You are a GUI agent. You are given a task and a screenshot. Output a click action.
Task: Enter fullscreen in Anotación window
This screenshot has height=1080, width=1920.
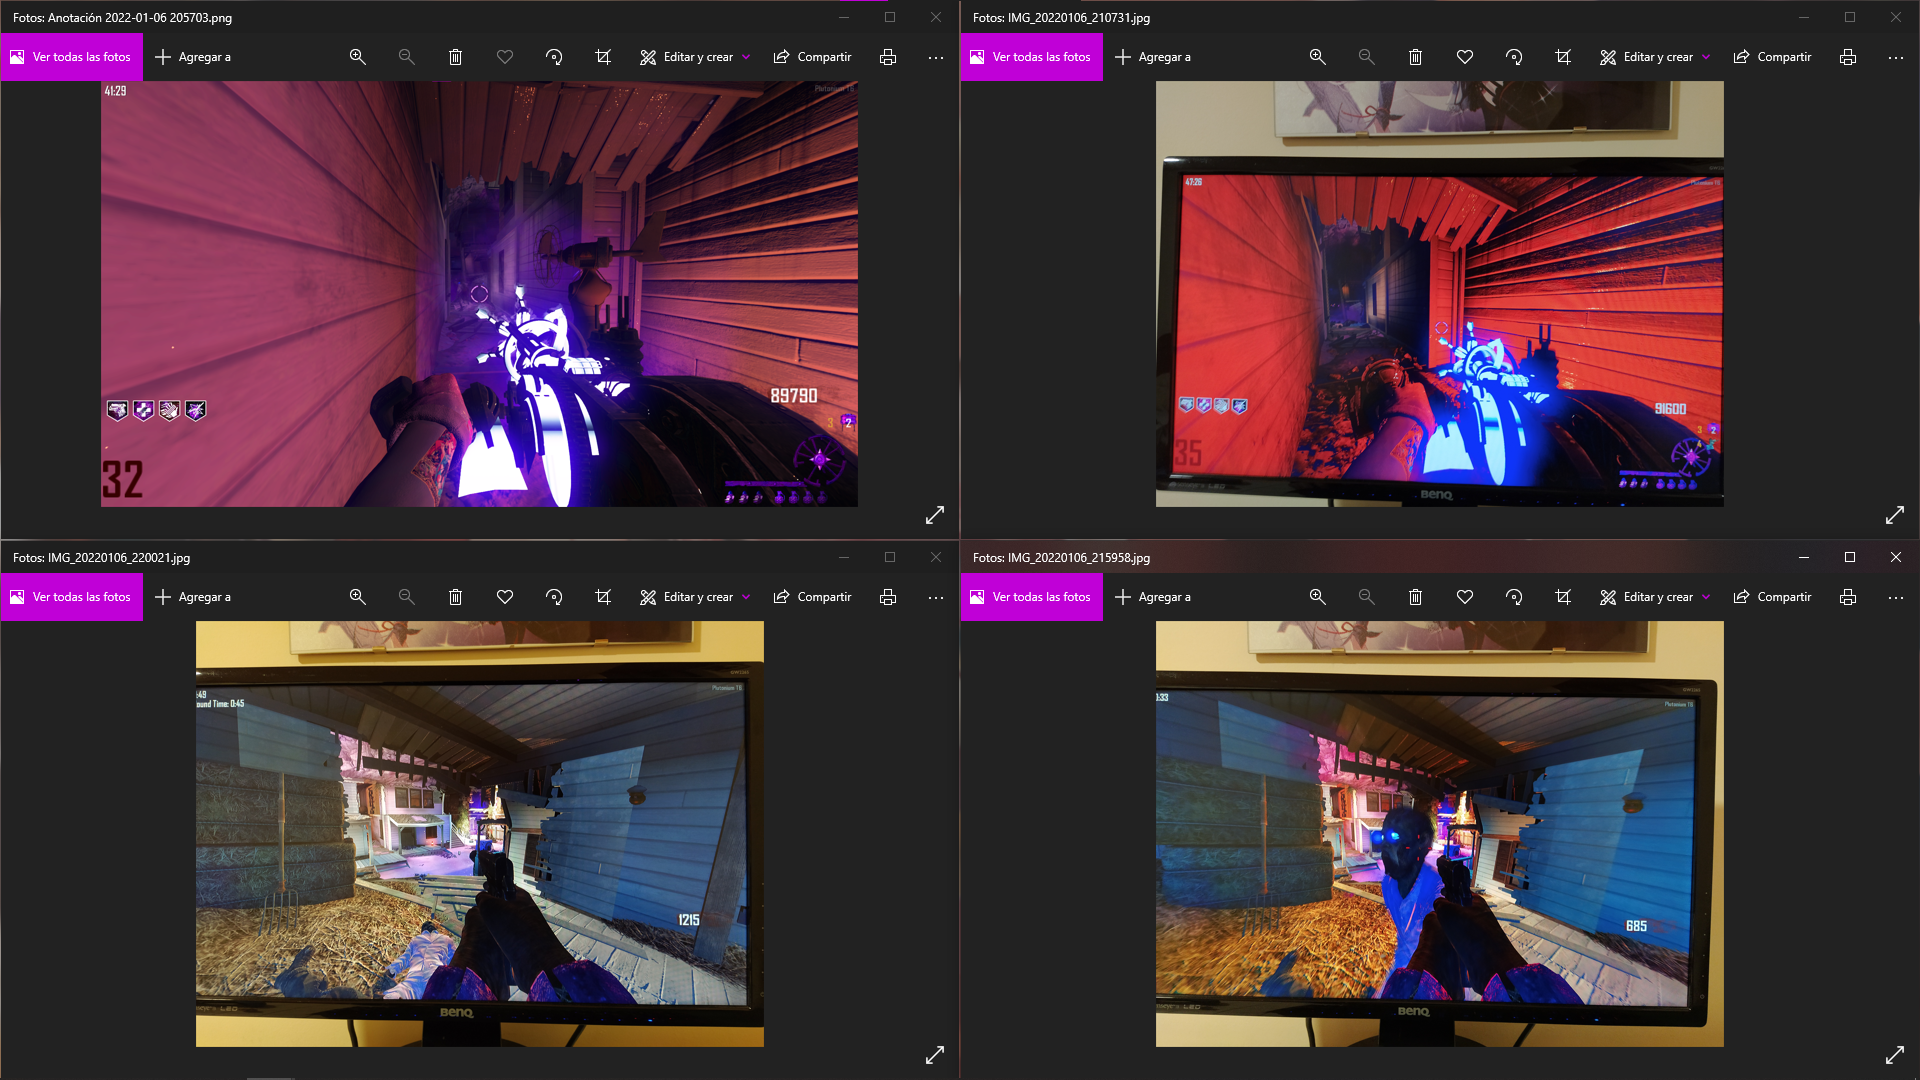tap(935, 515)
